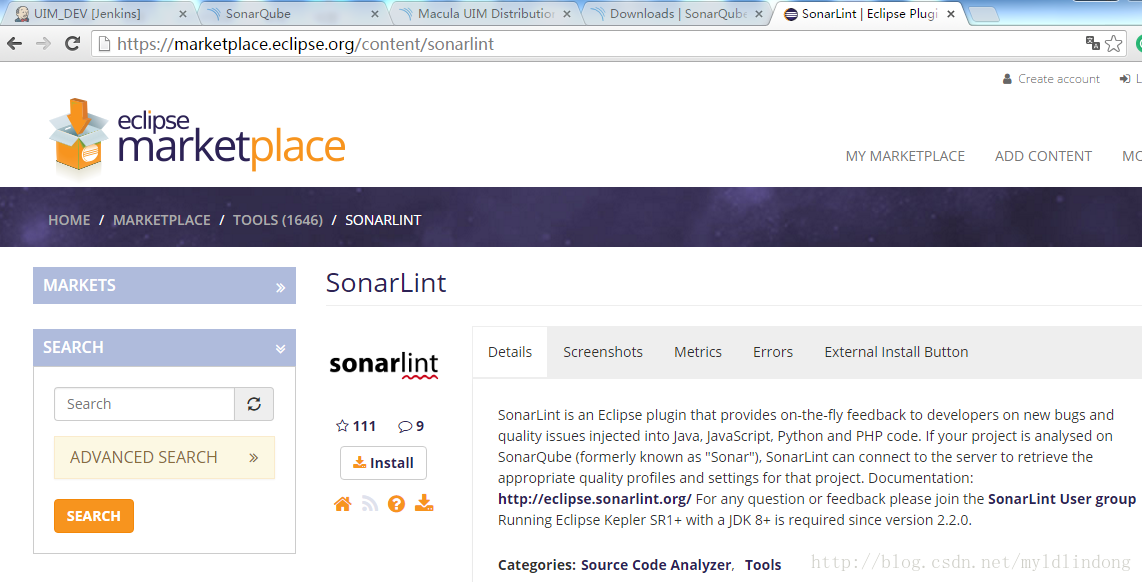Close the SonarLint | Eclipse Plugin tab
Screen dimensions: 1142x582
tap(950, 14)
